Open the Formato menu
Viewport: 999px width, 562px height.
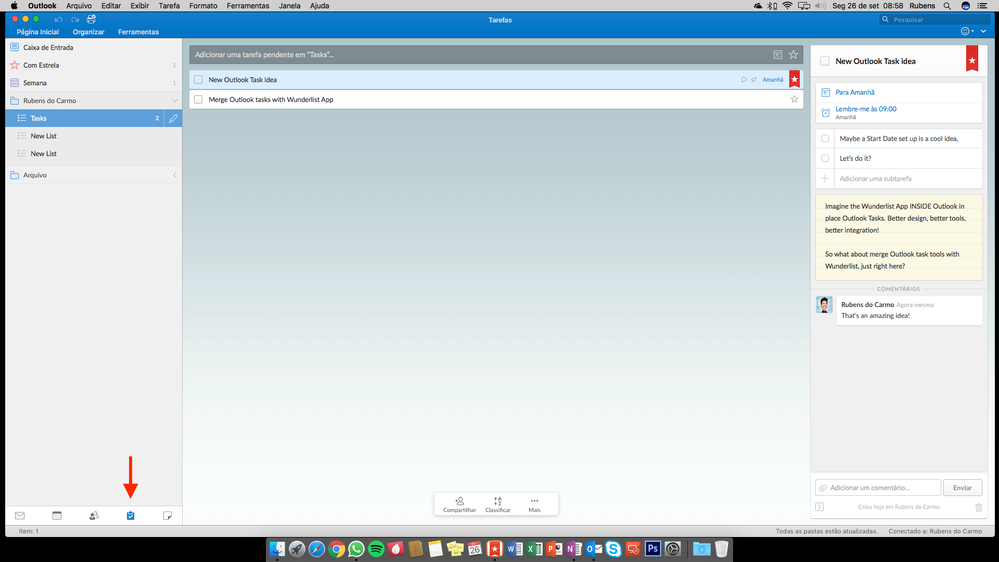pos(203,6)
